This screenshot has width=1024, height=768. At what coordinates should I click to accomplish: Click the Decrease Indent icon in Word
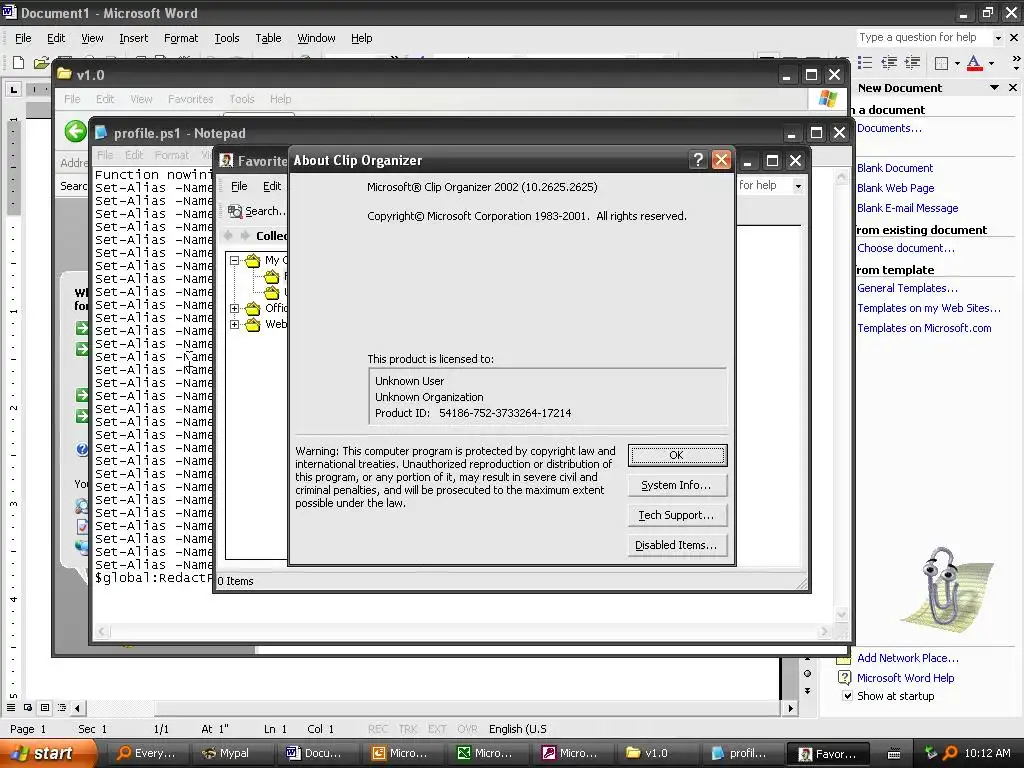(x=889, y=63)
